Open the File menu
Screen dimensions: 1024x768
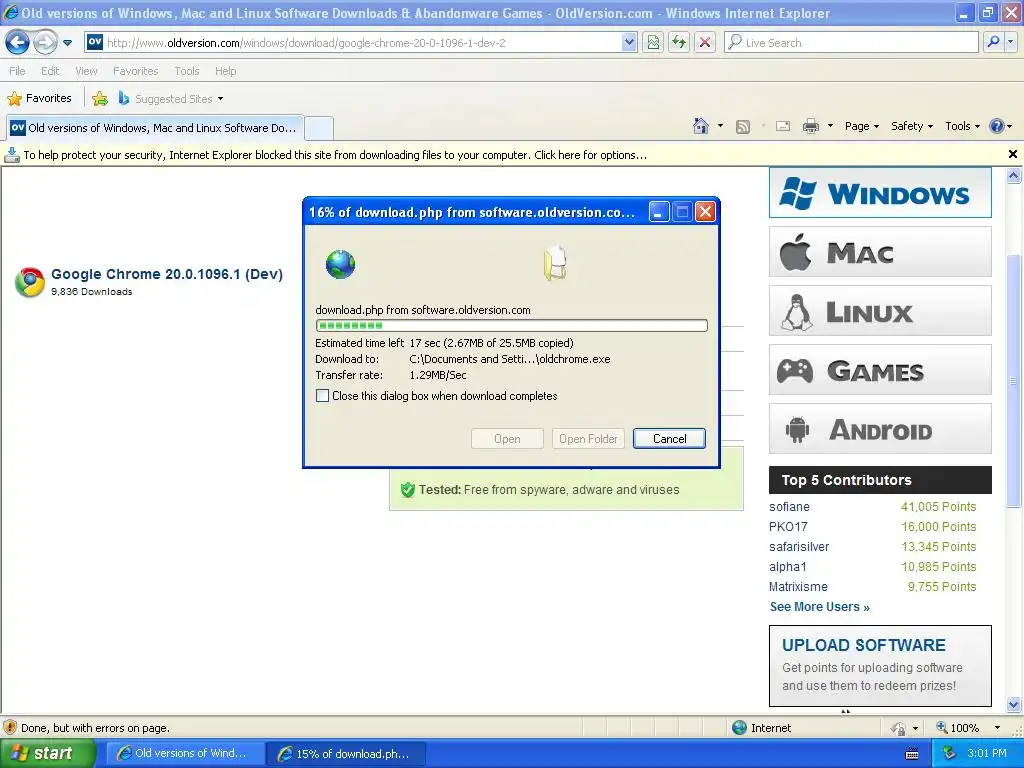coord(17,71)
